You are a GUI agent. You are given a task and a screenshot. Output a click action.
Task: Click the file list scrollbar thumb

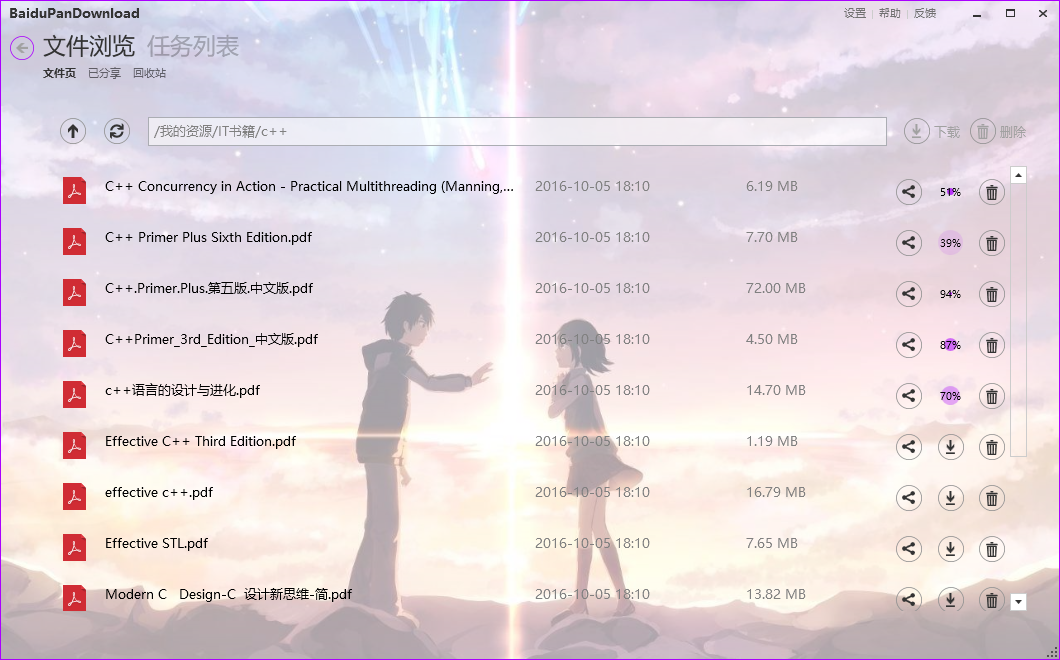pyautogui.click(x=1019, y=320)
